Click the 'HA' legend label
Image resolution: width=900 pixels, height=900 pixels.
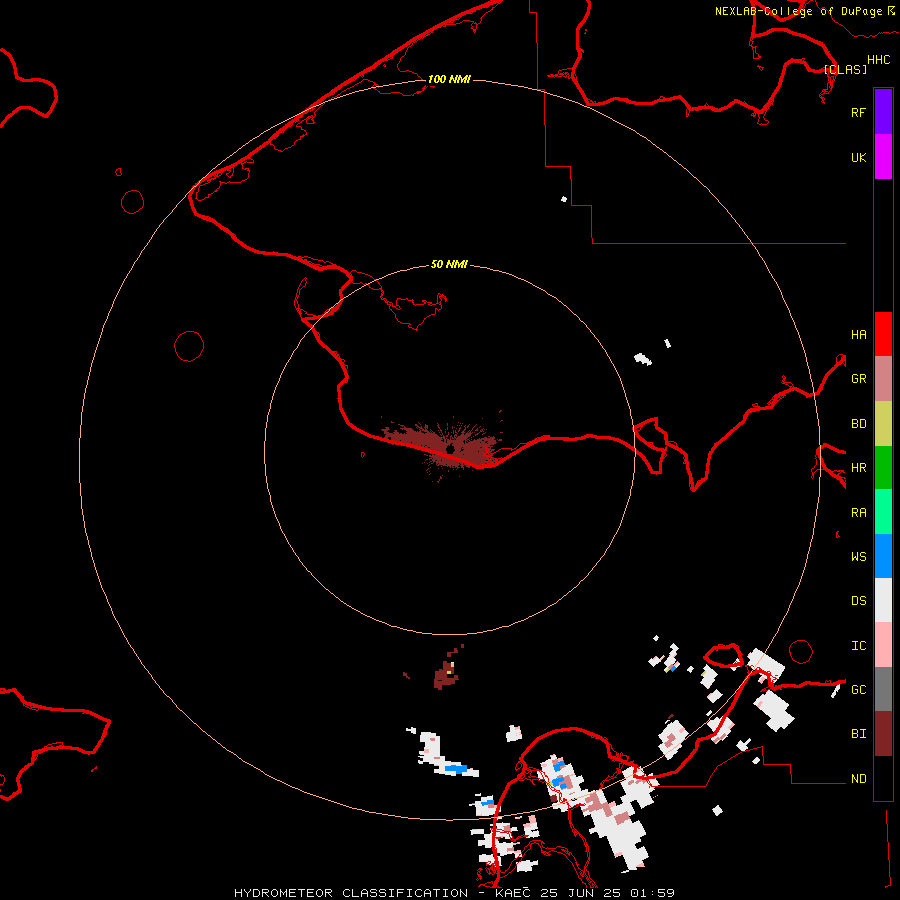[x=859, y=335]
